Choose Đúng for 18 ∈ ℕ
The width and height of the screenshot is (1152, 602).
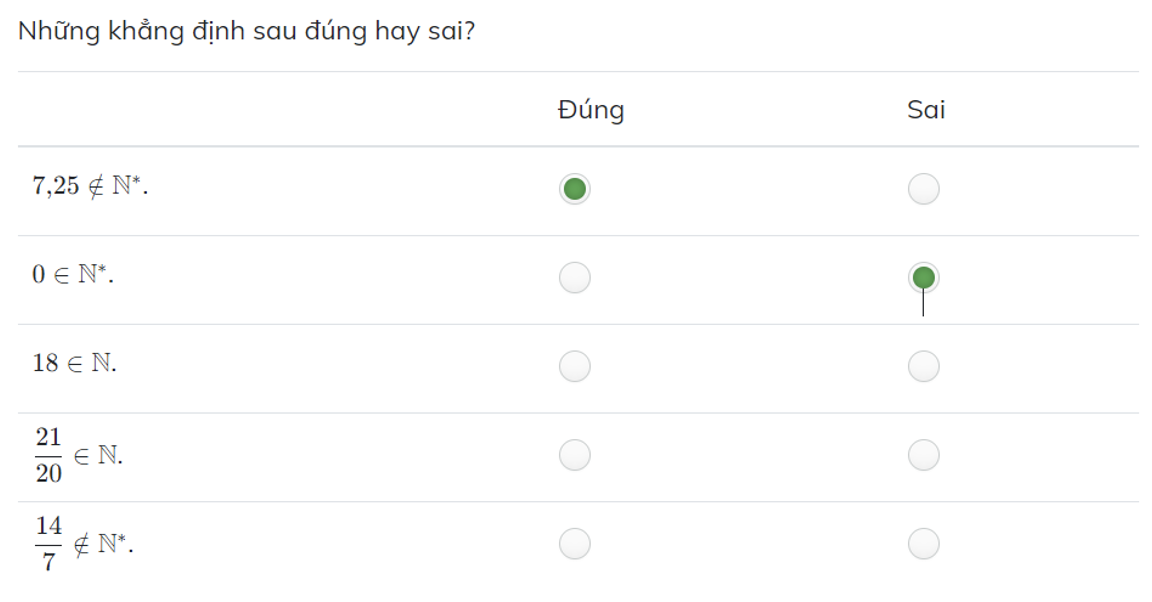pos(572,367)
